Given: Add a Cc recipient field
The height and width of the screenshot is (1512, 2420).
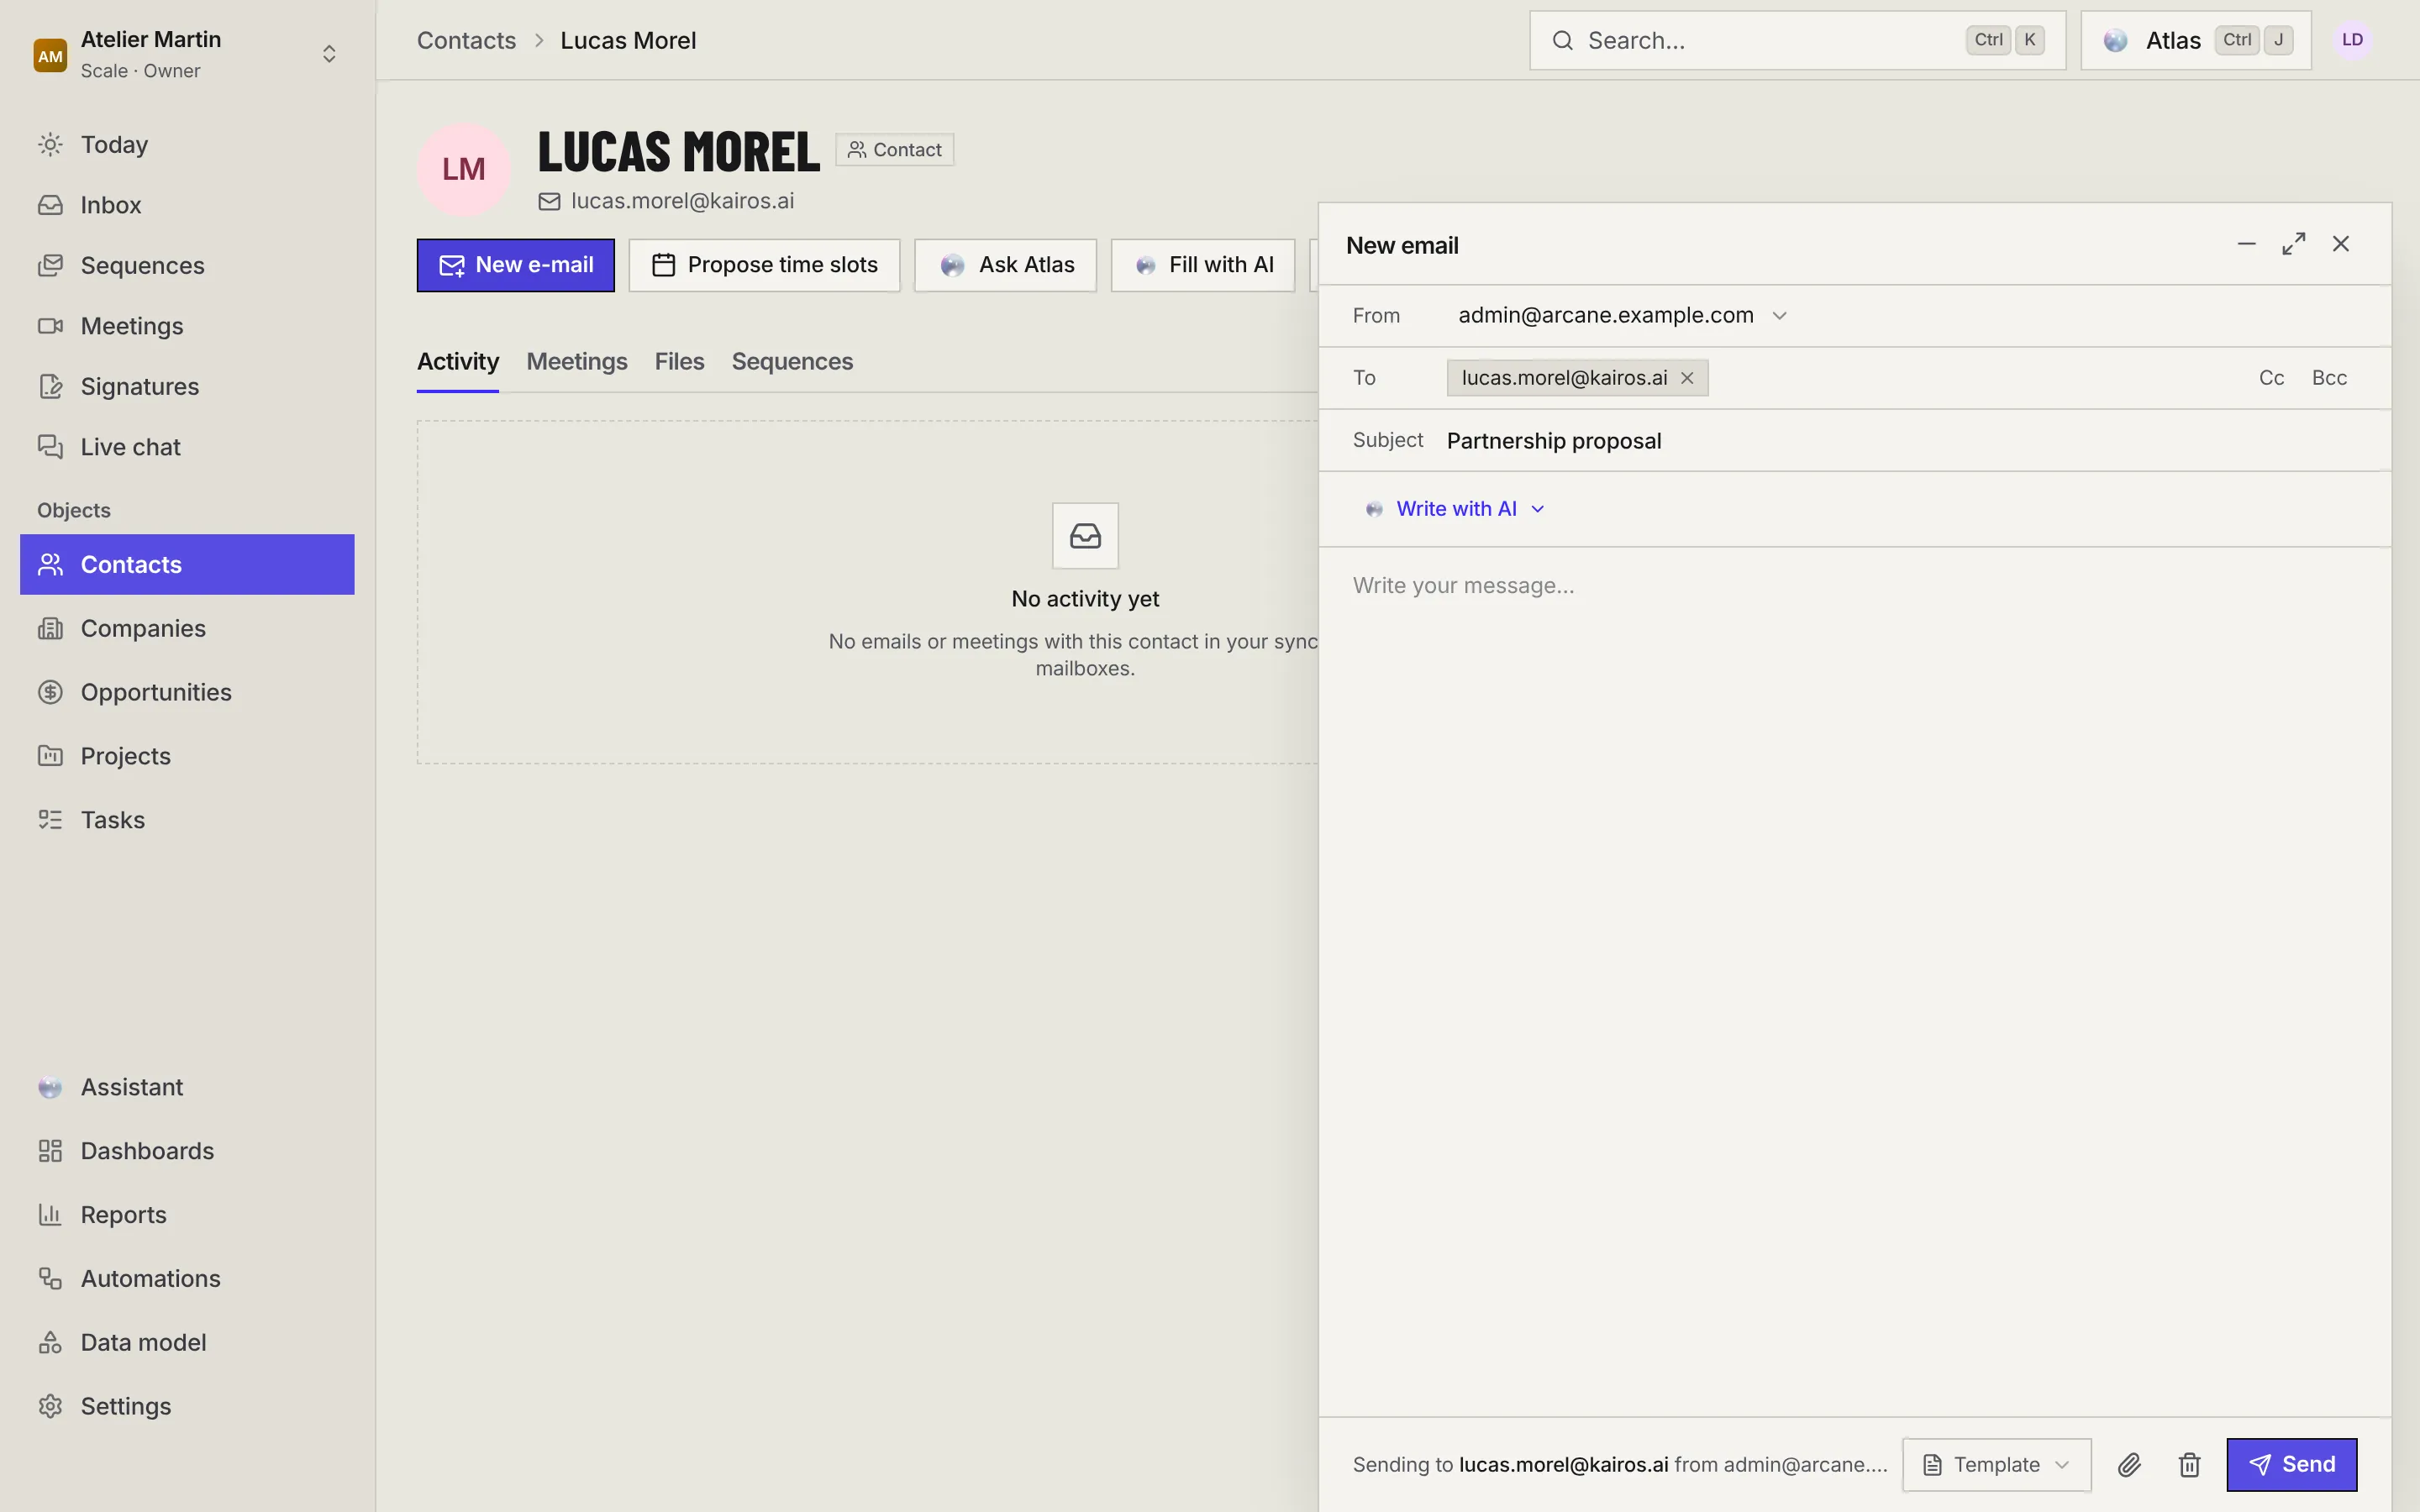Looking at the screenshot, I should click(x=2271, y=378).
